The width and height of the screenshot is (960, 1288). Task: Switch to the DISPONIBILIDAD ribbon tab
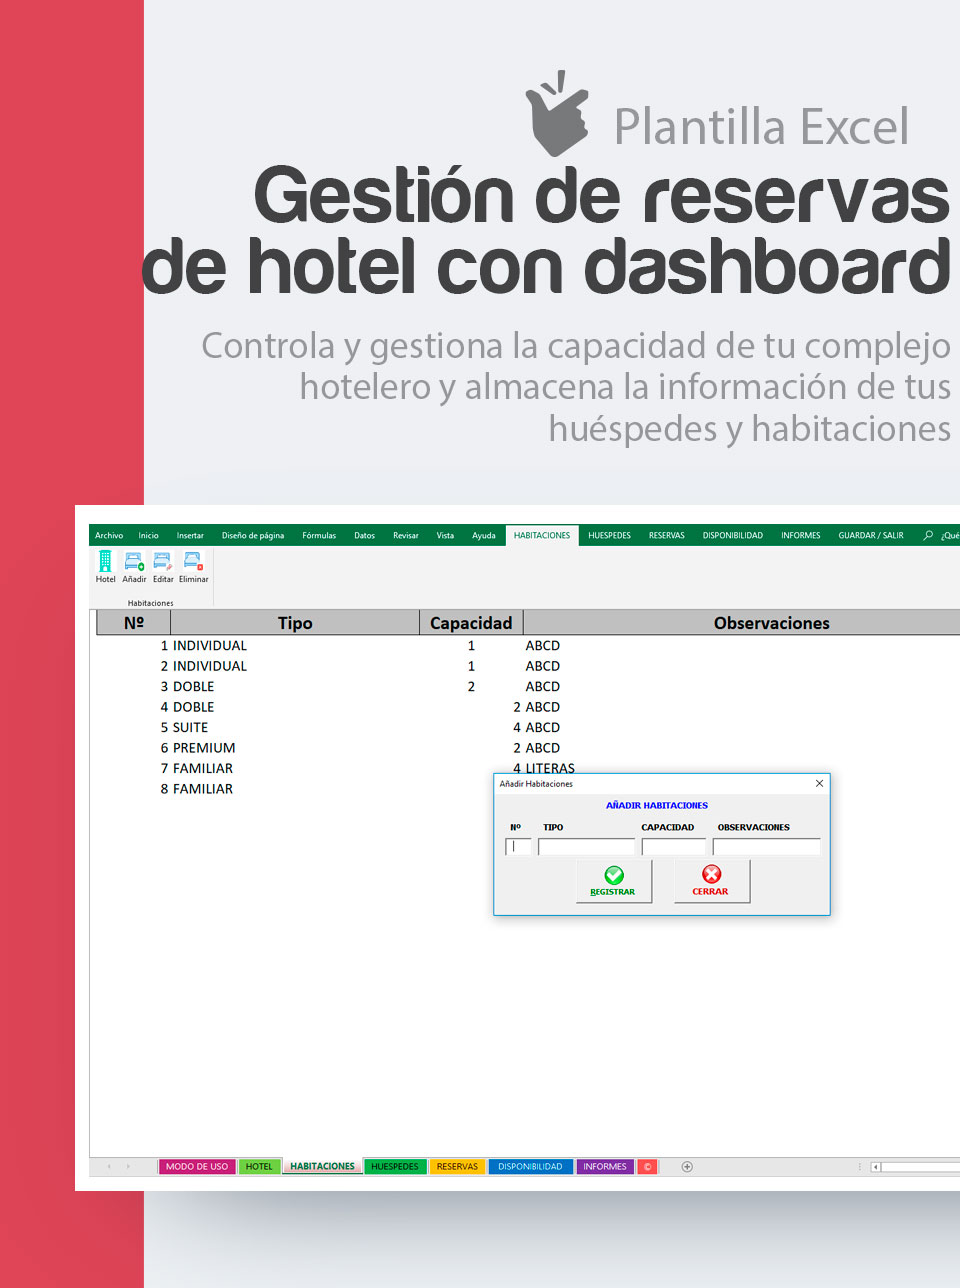click(733, 535)
